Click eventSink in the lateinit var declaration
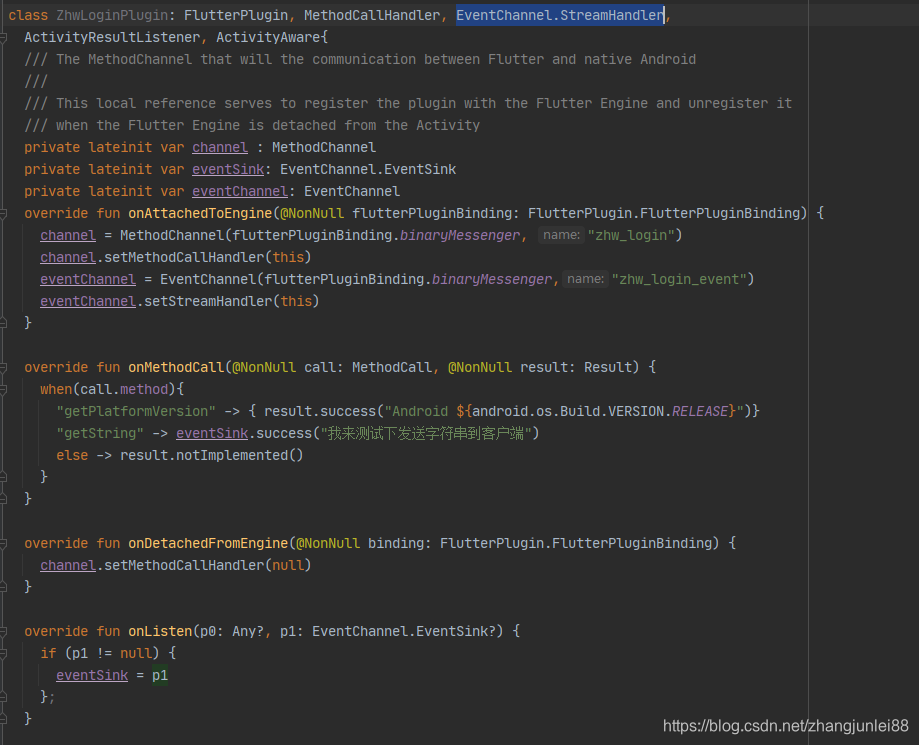Image resolution: width=919 pixels, height=745 pixels. pos(228,169)
